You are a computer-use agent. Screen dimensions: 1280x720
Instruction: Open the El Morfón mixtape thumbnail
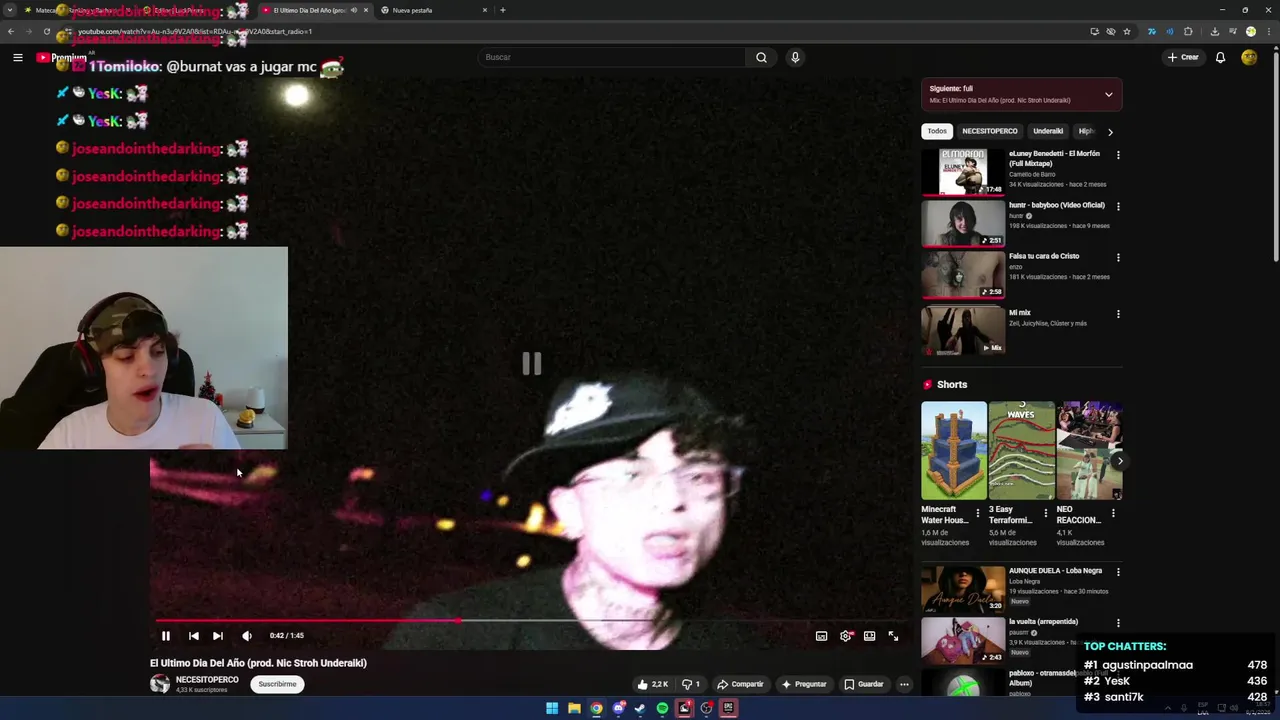963,171
